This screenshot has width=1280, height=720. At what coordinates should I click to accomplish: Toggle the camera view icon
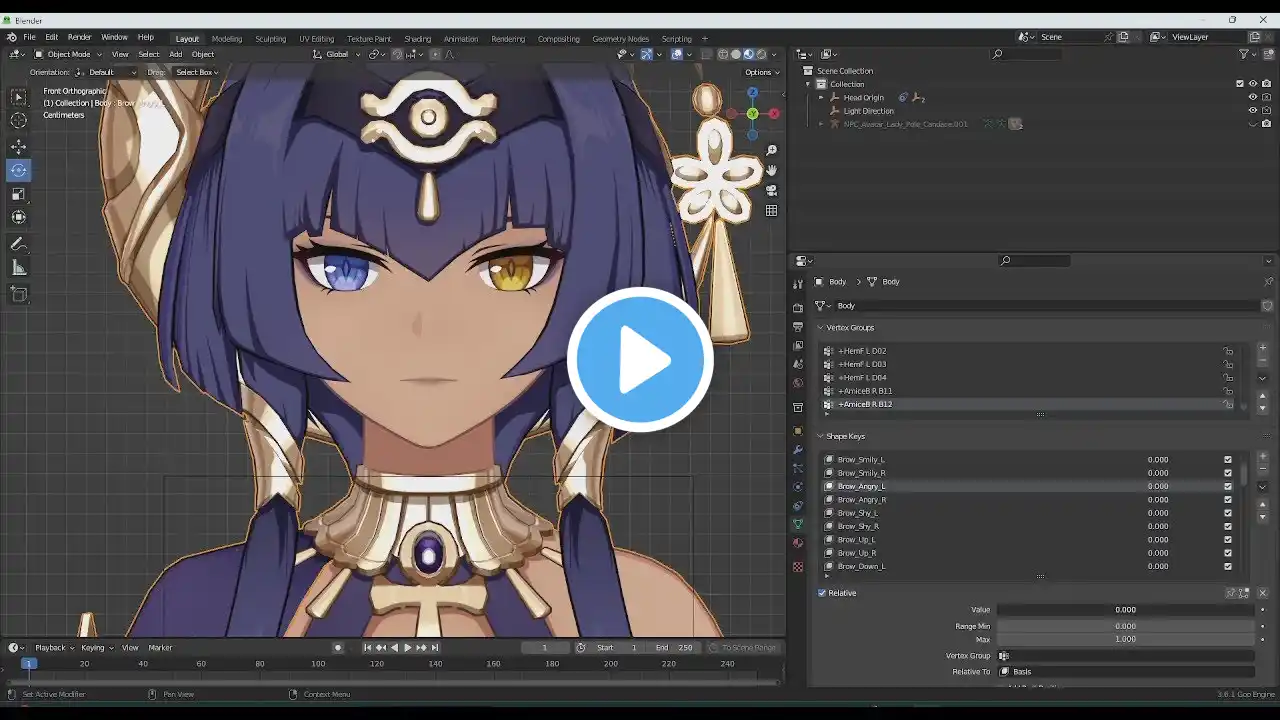click(x=772, y=190)
